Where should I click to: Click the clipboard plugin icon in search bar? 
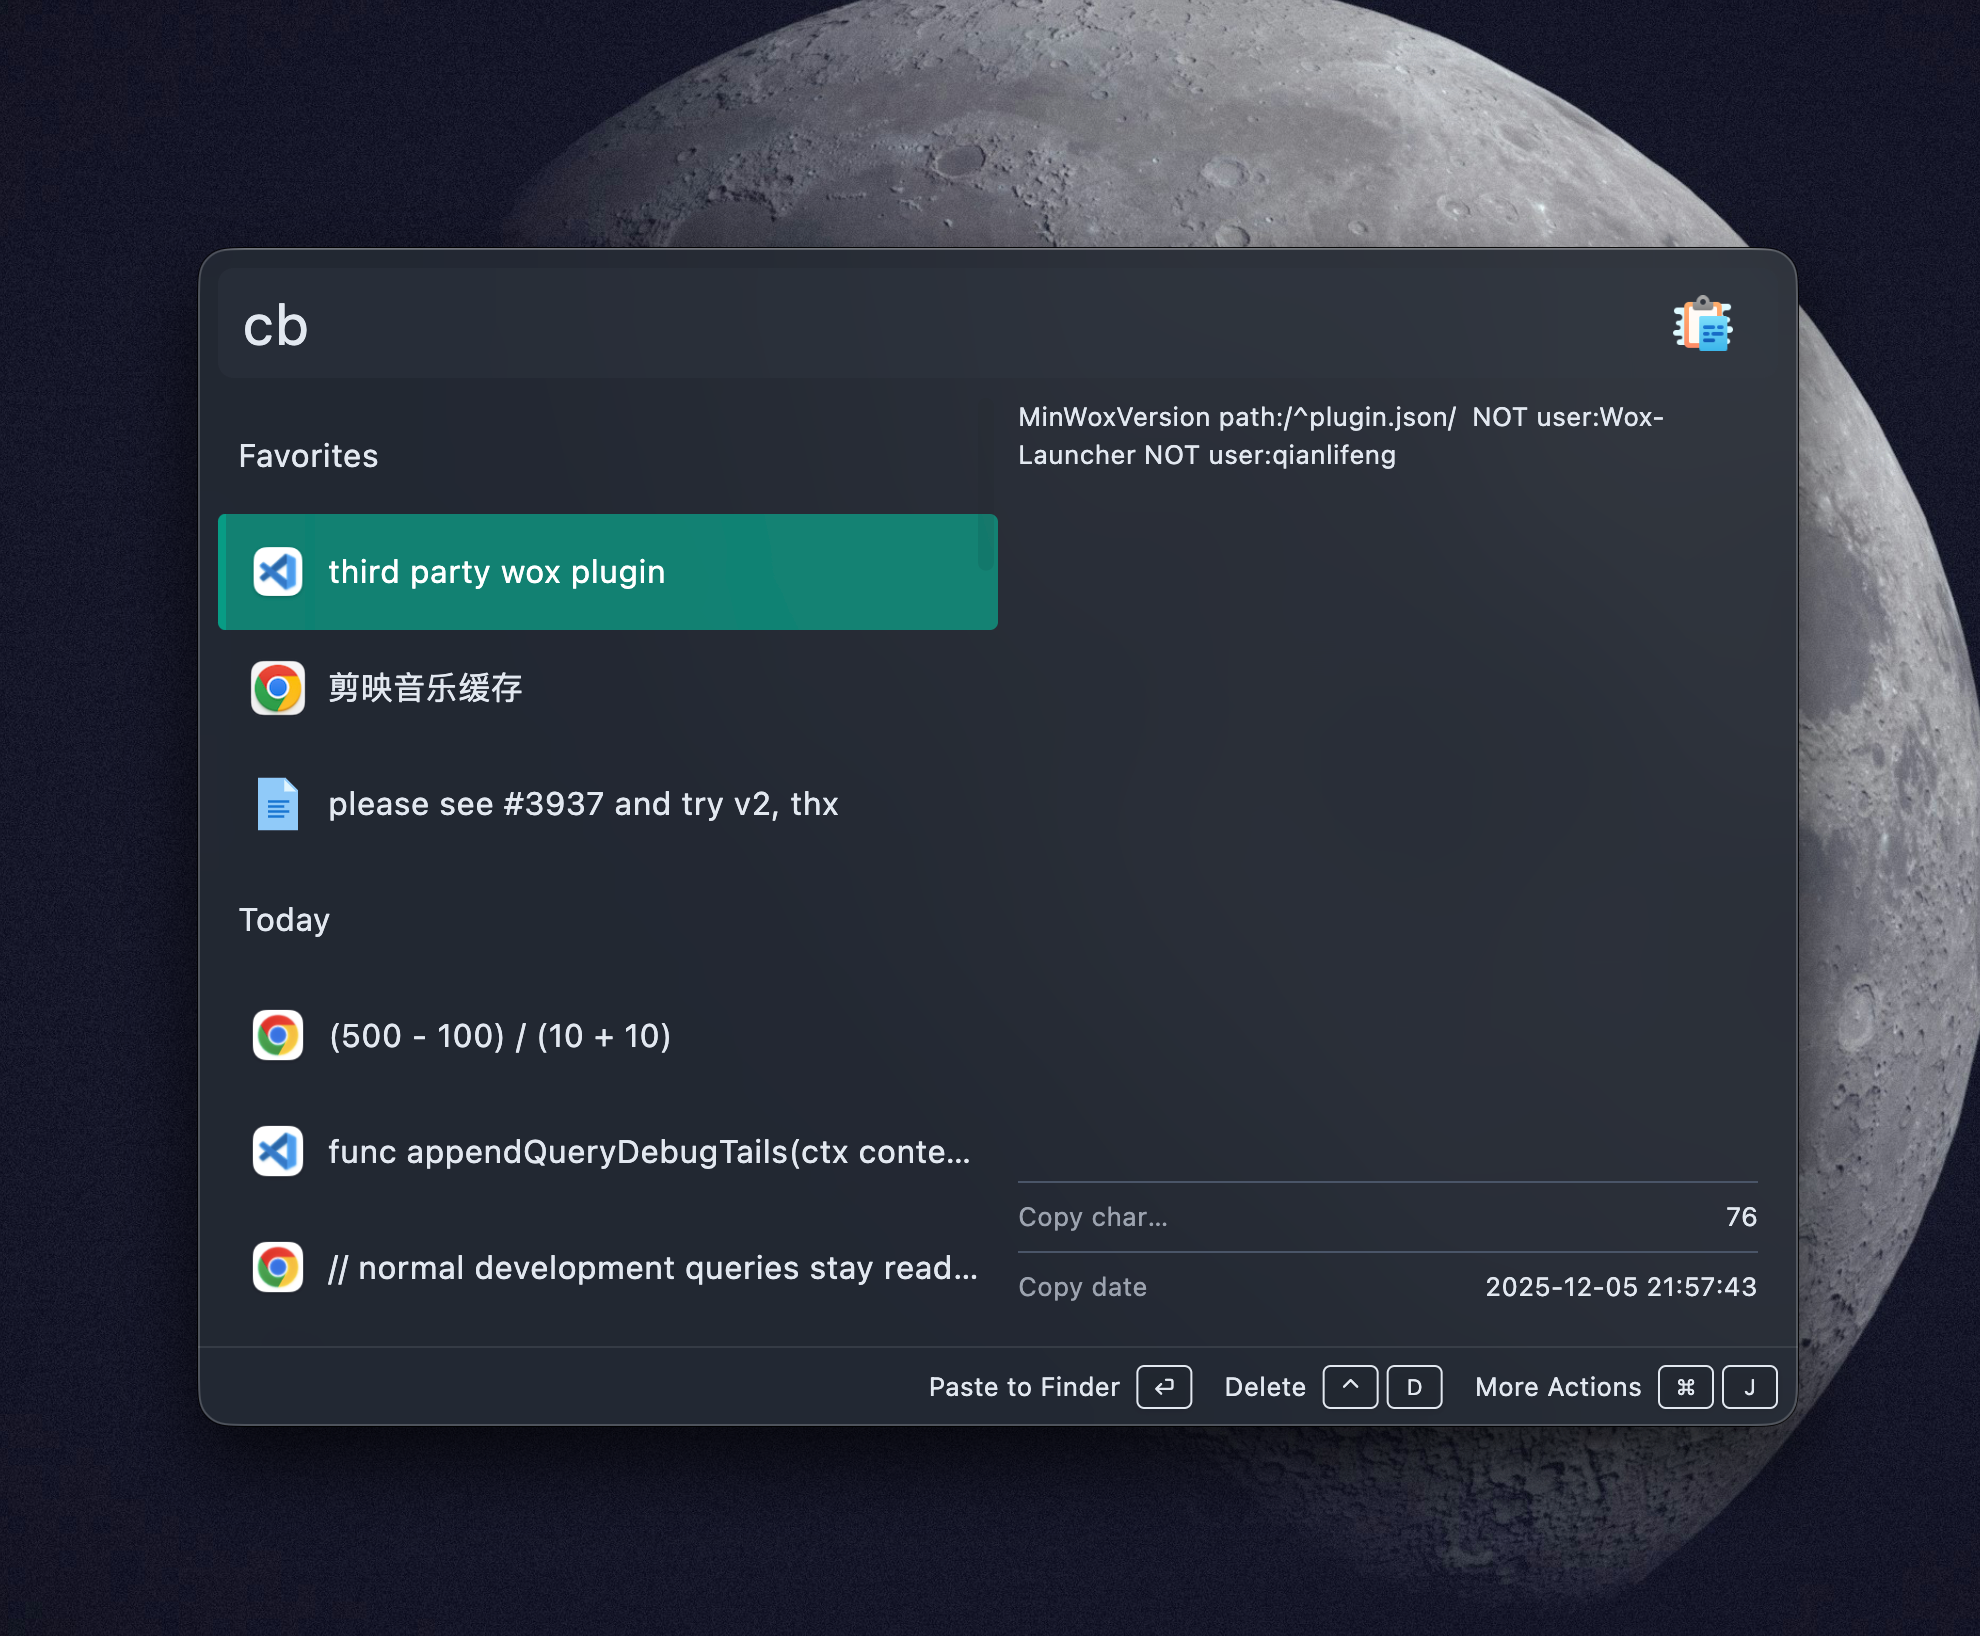click(x=1703, y=324)
